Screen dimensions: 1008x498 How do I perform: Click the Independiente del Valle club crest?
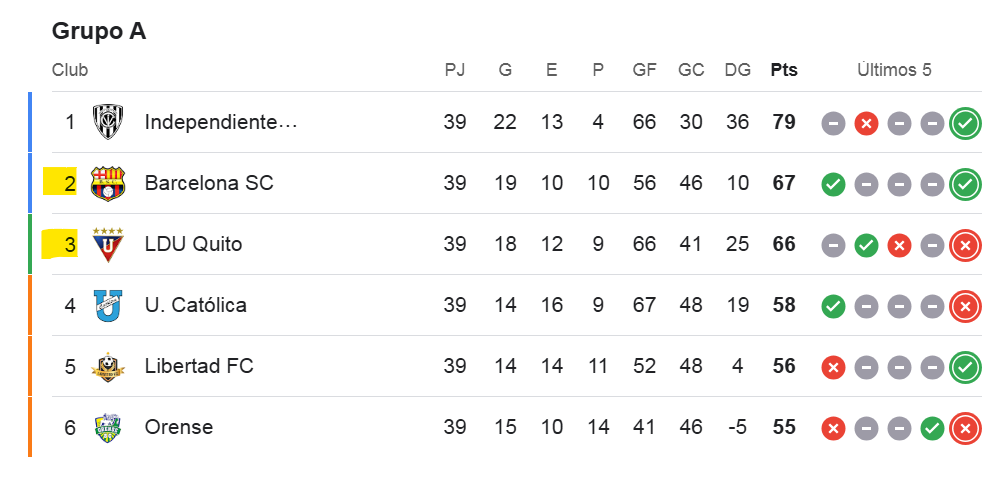107,123
